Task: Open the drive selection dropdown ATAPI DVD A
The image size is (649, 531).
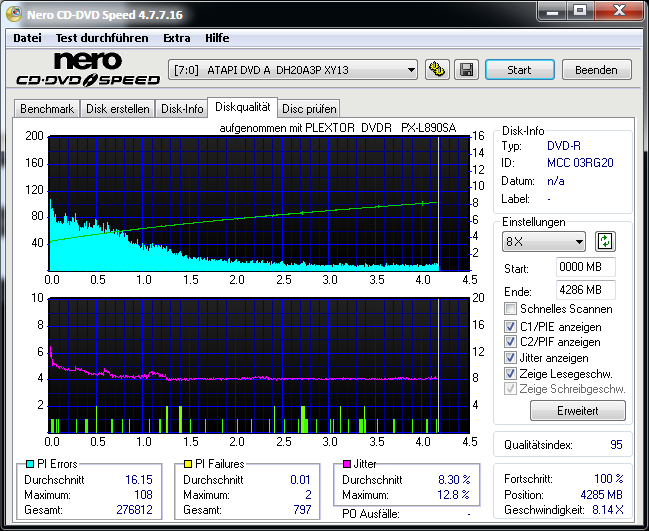Action: pyautogui.click(x=293, y=70)
